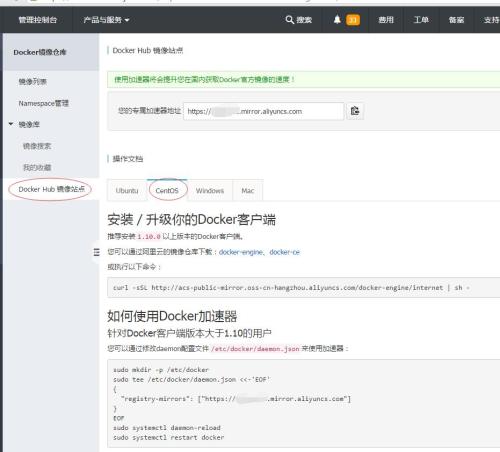Click the Docker镜像仓库 sidebar header
The width and height of the screenshot is (500, 452).
pos(40,52)
